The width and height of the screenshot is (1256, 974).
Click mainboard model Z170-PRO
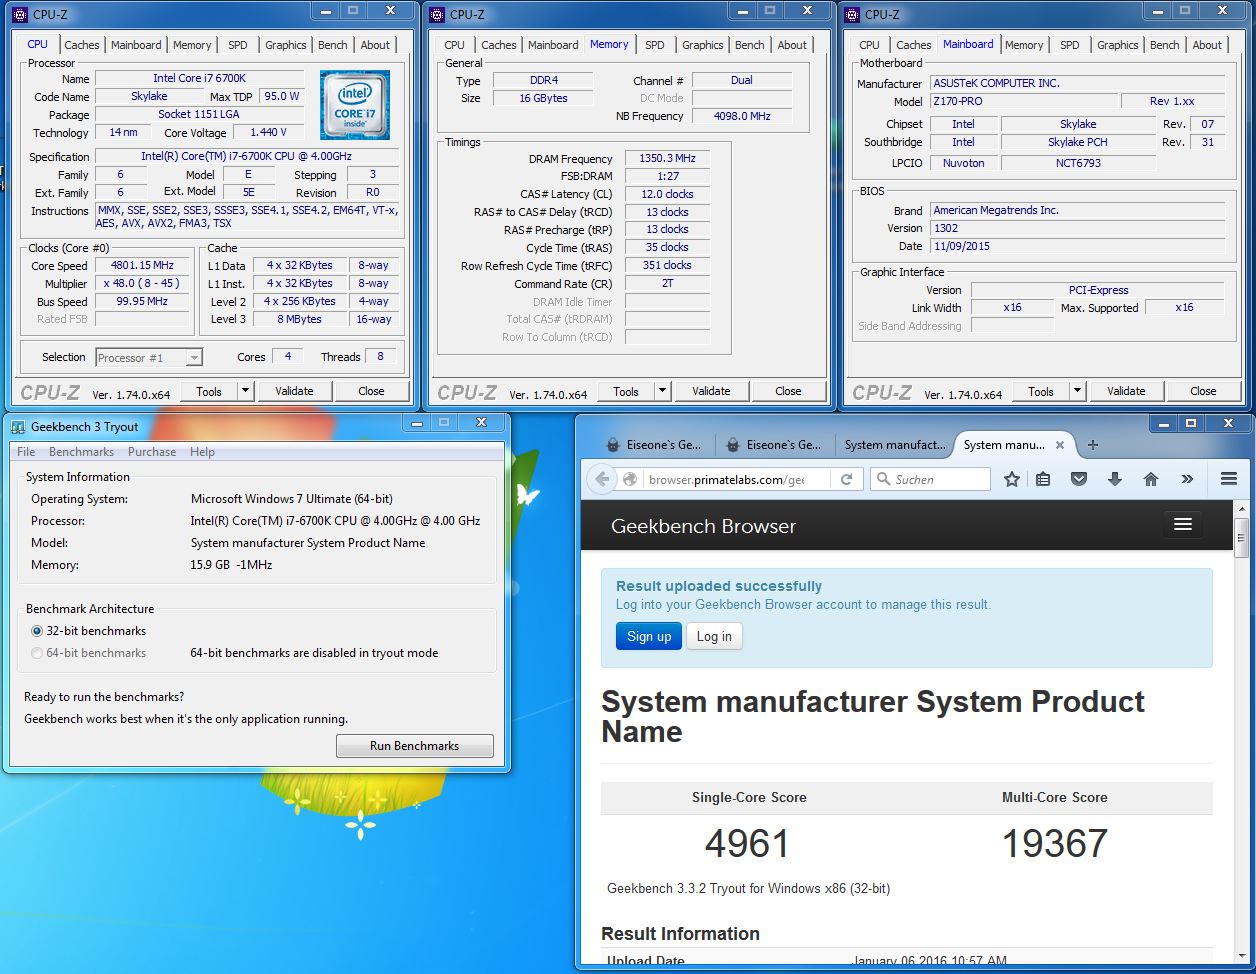click(1024, 101)
